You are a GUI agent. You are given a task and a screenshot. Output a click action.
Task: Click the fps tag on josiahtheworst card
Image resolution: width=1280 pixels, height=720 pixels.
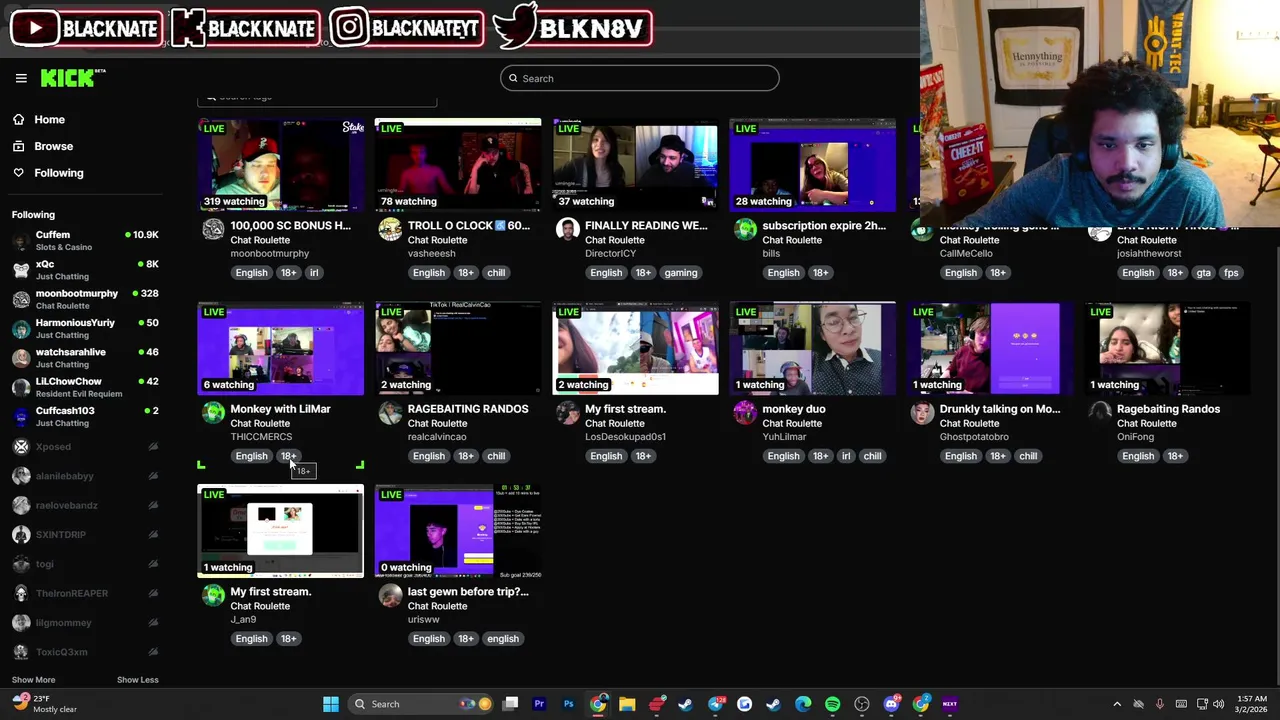tap(1231, 273)
